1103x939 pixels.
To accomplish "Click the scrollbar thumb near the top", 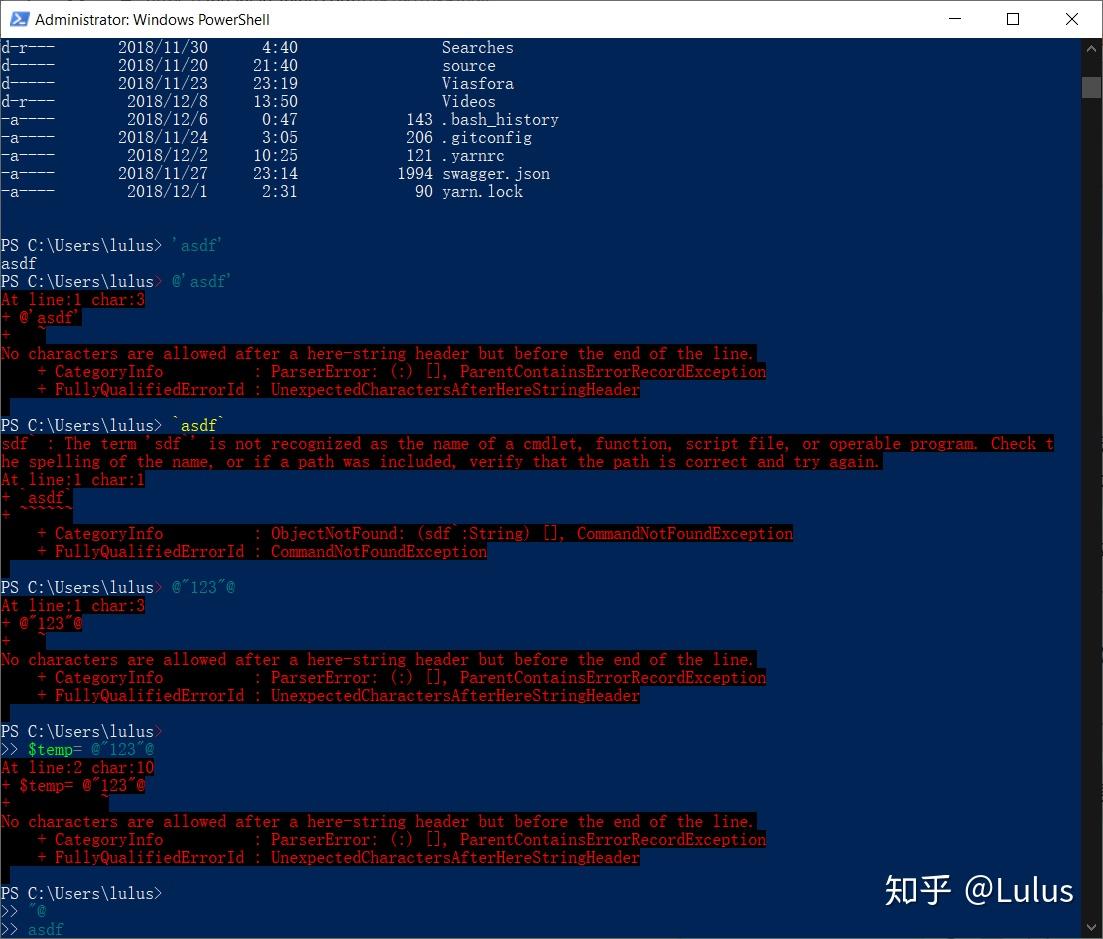I will 1090,88.
